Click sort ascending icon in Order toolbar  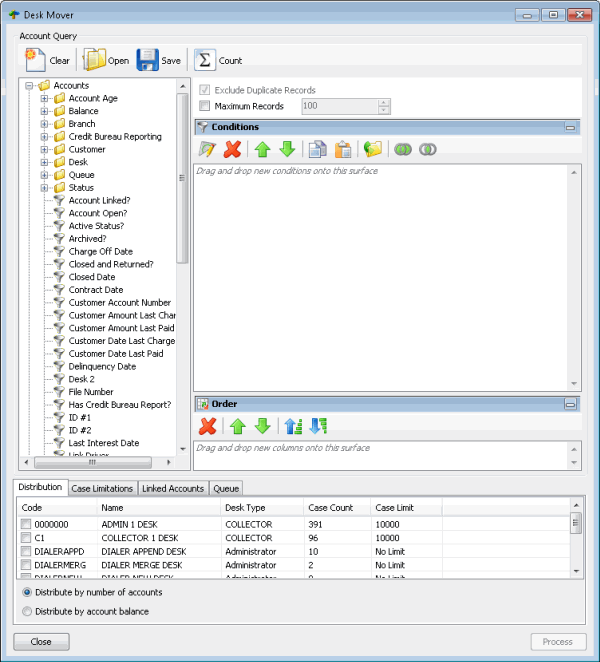(291, 426)
